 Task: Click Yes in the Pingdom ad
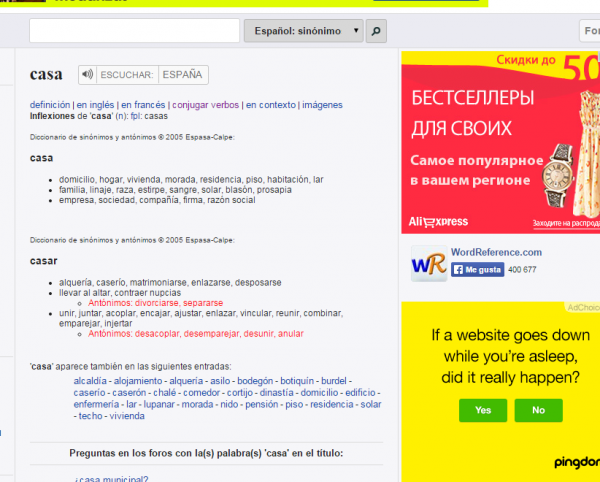pos(483,410)
